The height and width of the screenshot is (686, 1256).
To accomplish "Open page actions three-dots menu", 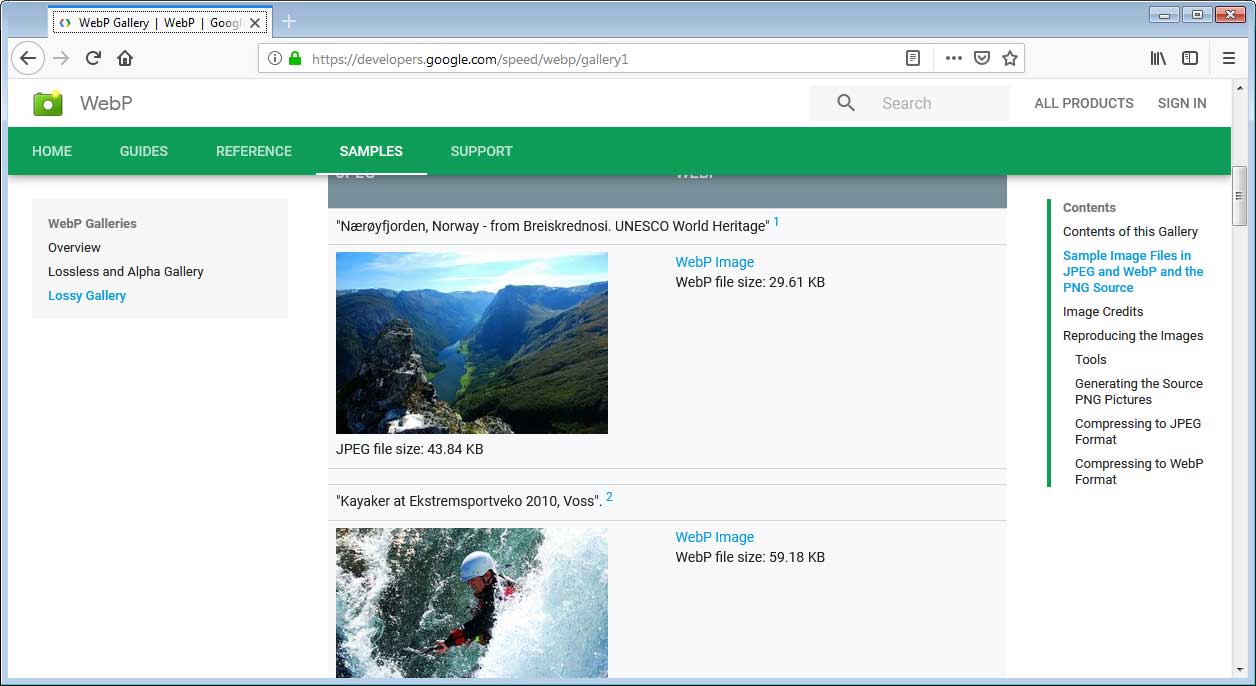I will [954, 59].
